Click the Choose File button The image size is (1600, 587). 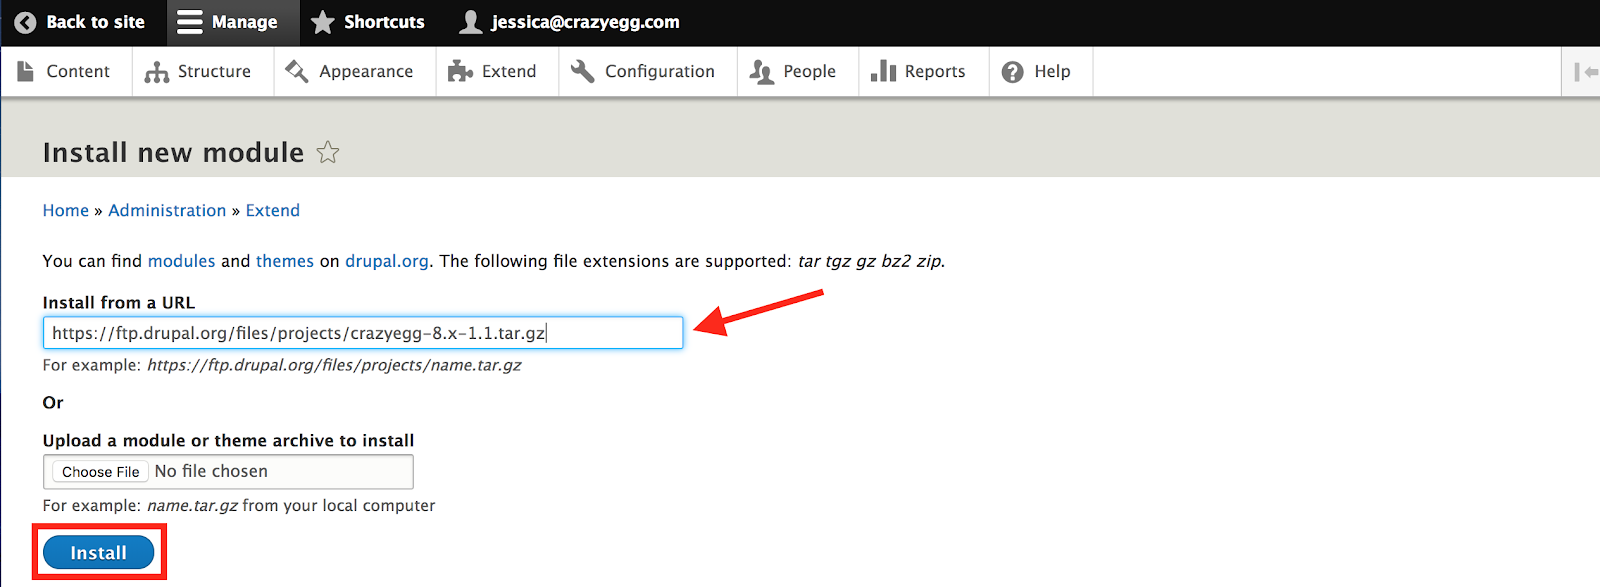coord(101,472)
